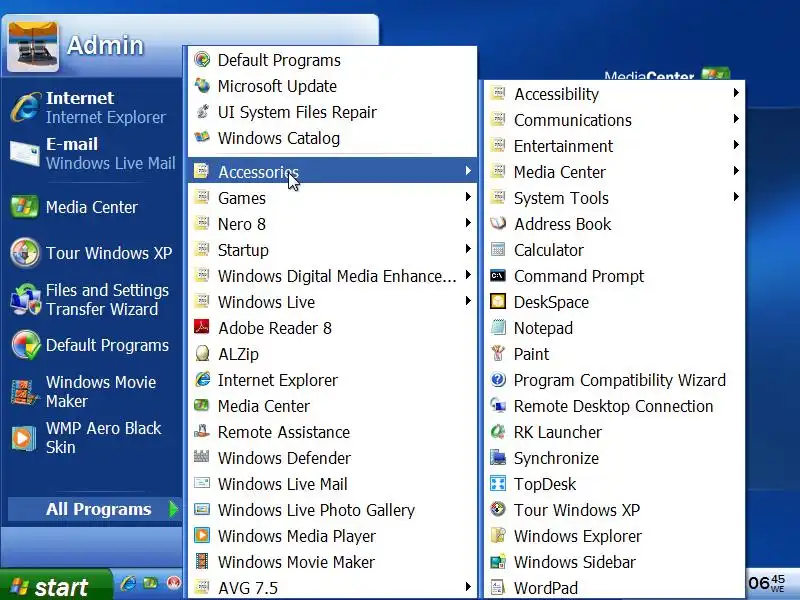Click the Synchronize icon

click(498, 458)
